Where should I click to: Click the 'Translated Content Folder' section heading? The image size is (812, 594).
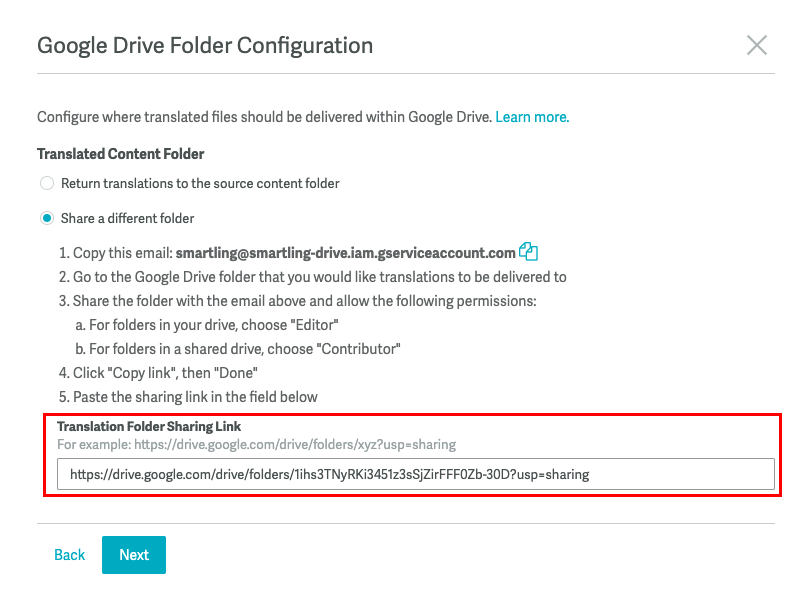pyautogui.click(x=120, y=154)
